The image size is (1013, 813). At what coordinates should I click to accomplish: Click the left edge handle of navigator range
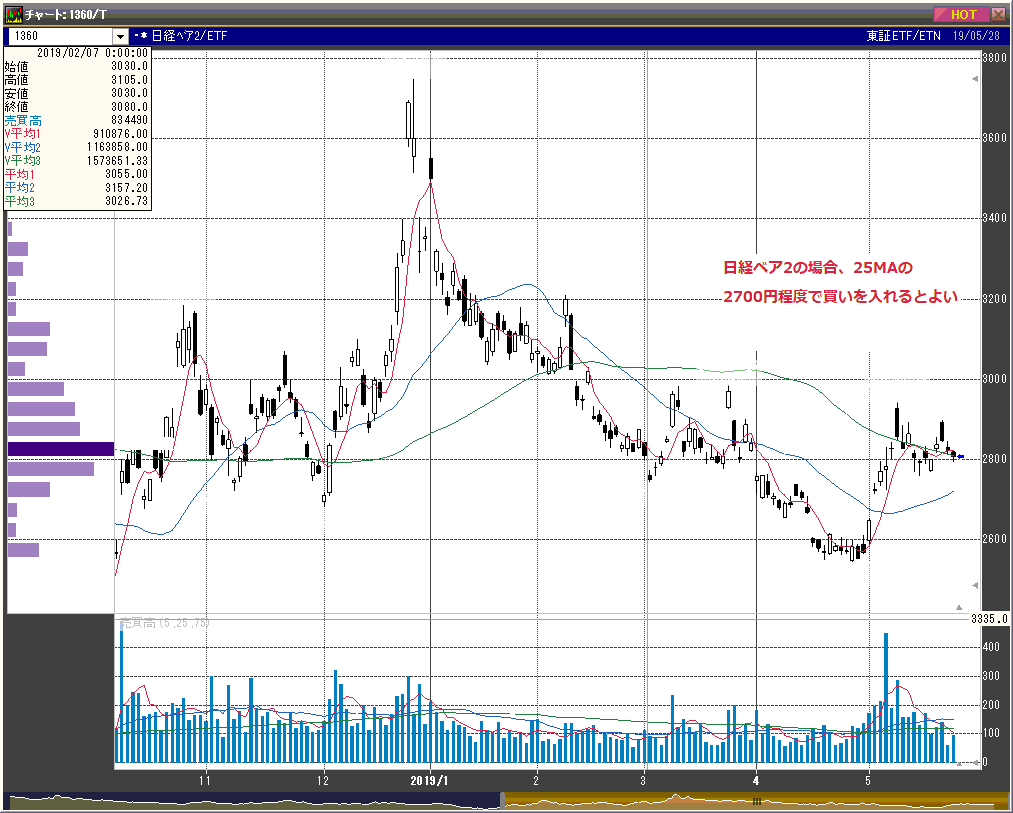tap(503, 800)
